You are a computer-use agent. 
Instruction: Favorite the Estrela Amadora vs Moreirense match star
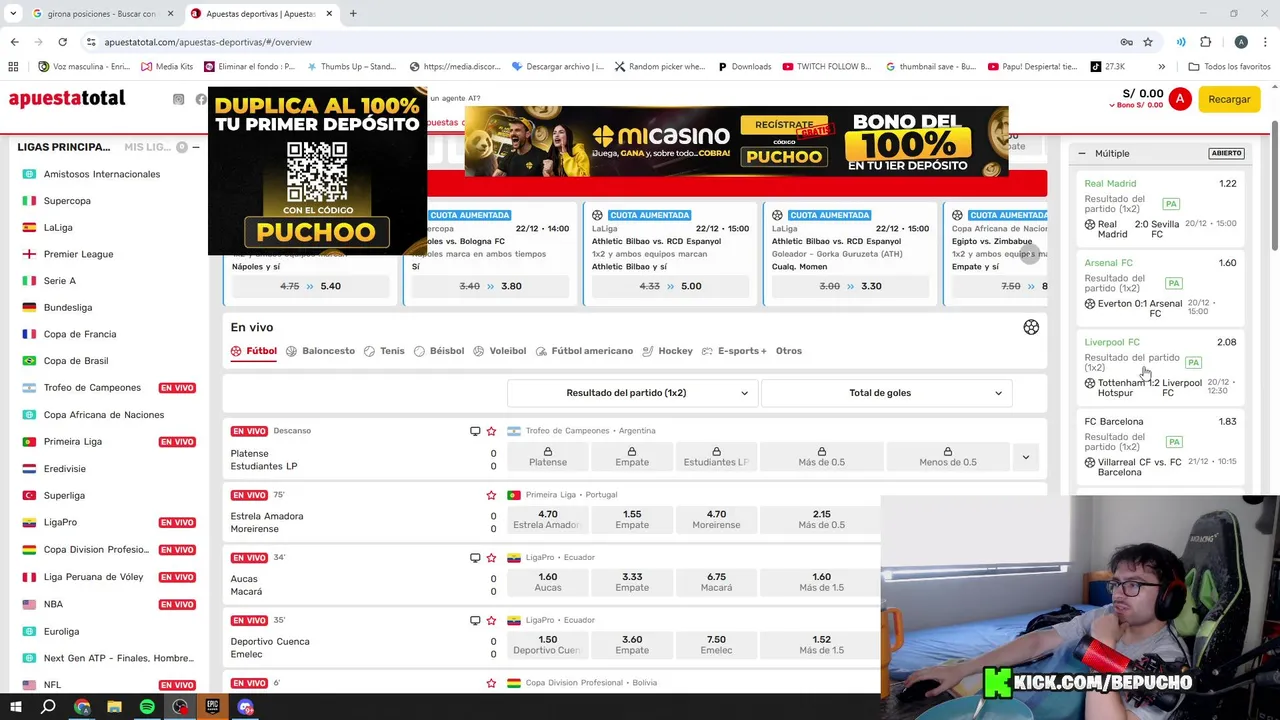[x=491, y=495]
